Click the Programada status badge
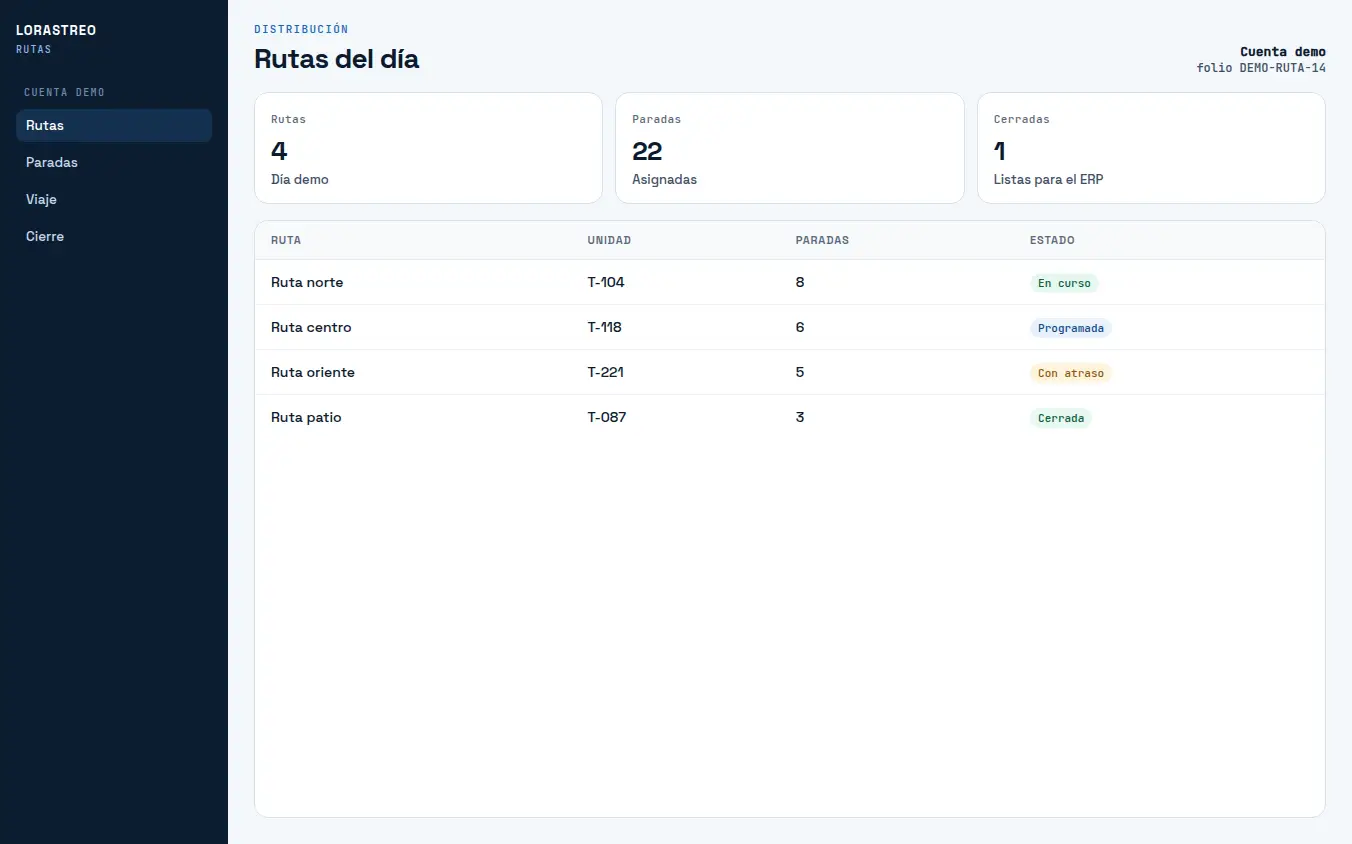The image size is (1352, 844). tap(1071, 328)
